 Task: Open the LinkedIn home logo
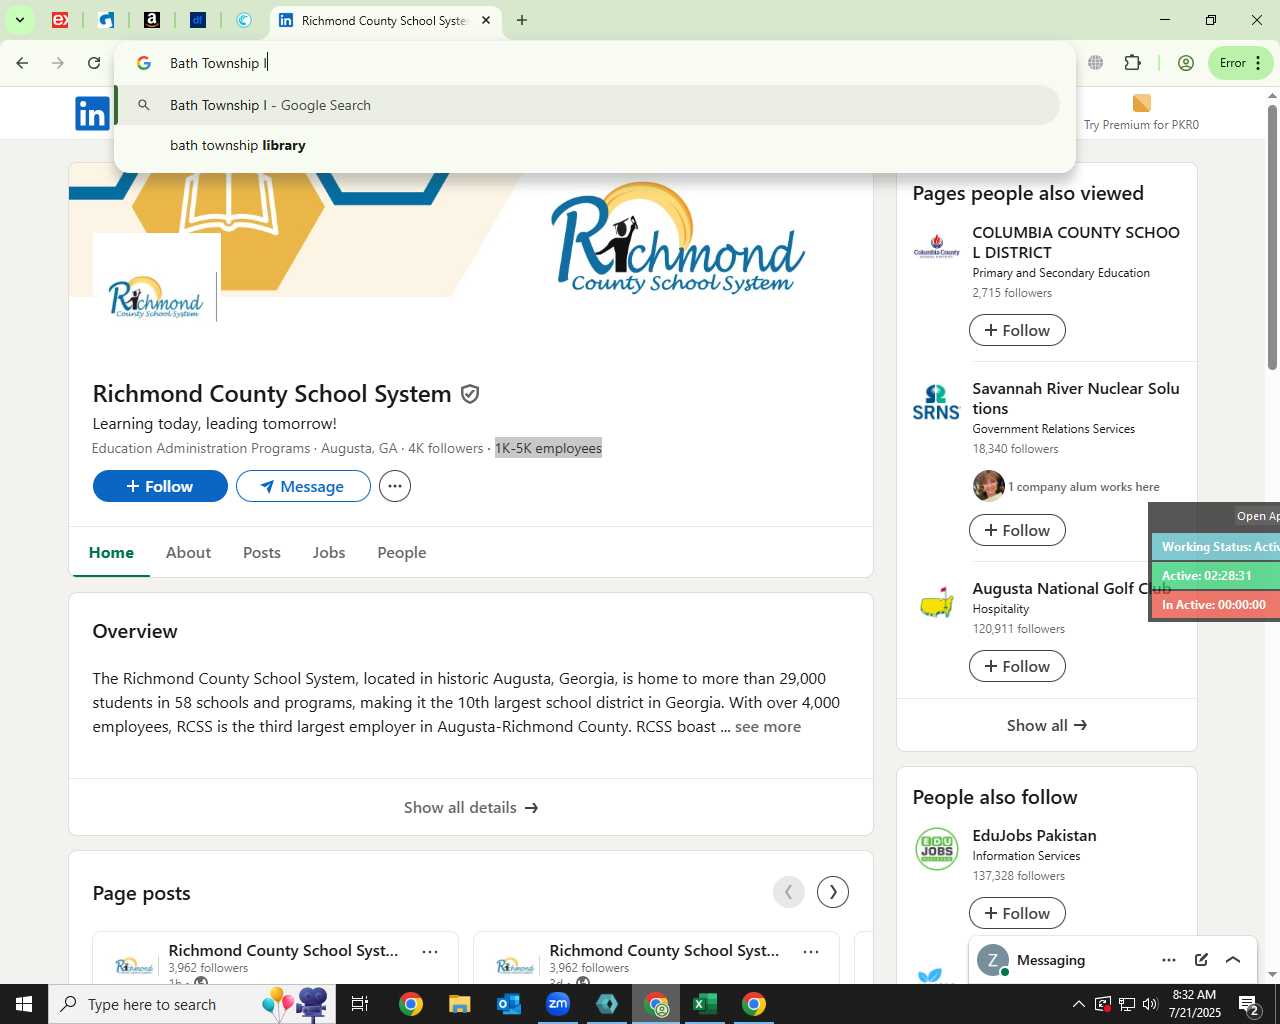(92, 114)
